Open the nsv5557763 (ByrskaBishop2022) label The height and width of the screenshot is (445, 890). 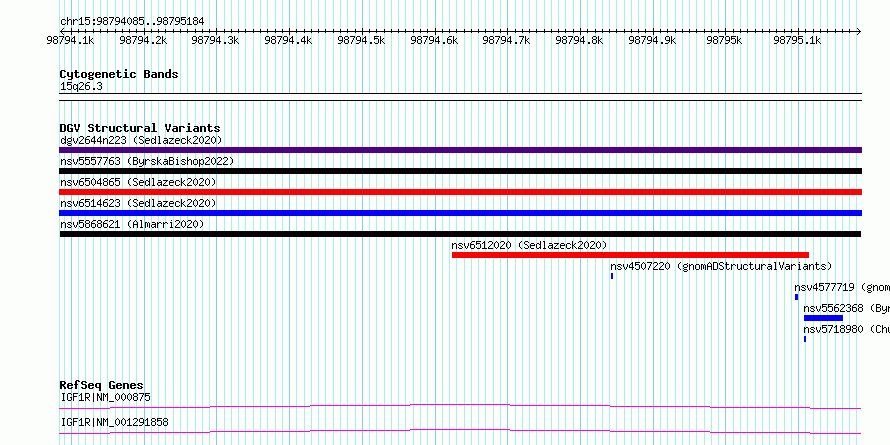coord(147,161)
